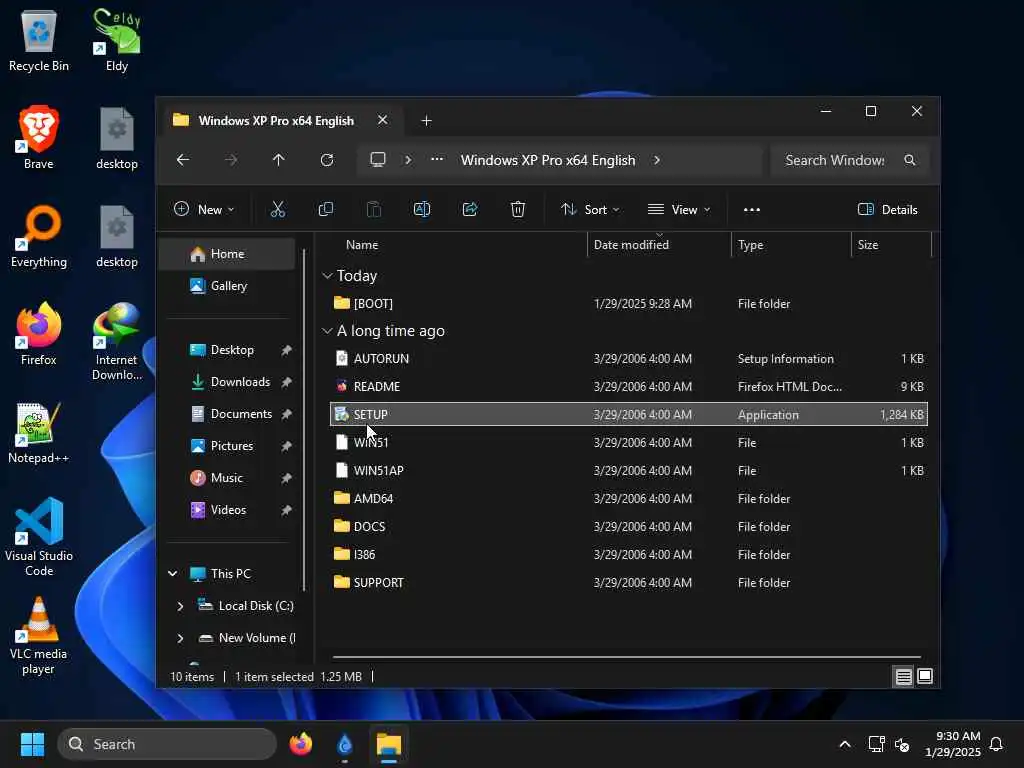The height and width of the screenshot is (768, 1024).
Task: Toggle the Details pane
Action: 888,210
